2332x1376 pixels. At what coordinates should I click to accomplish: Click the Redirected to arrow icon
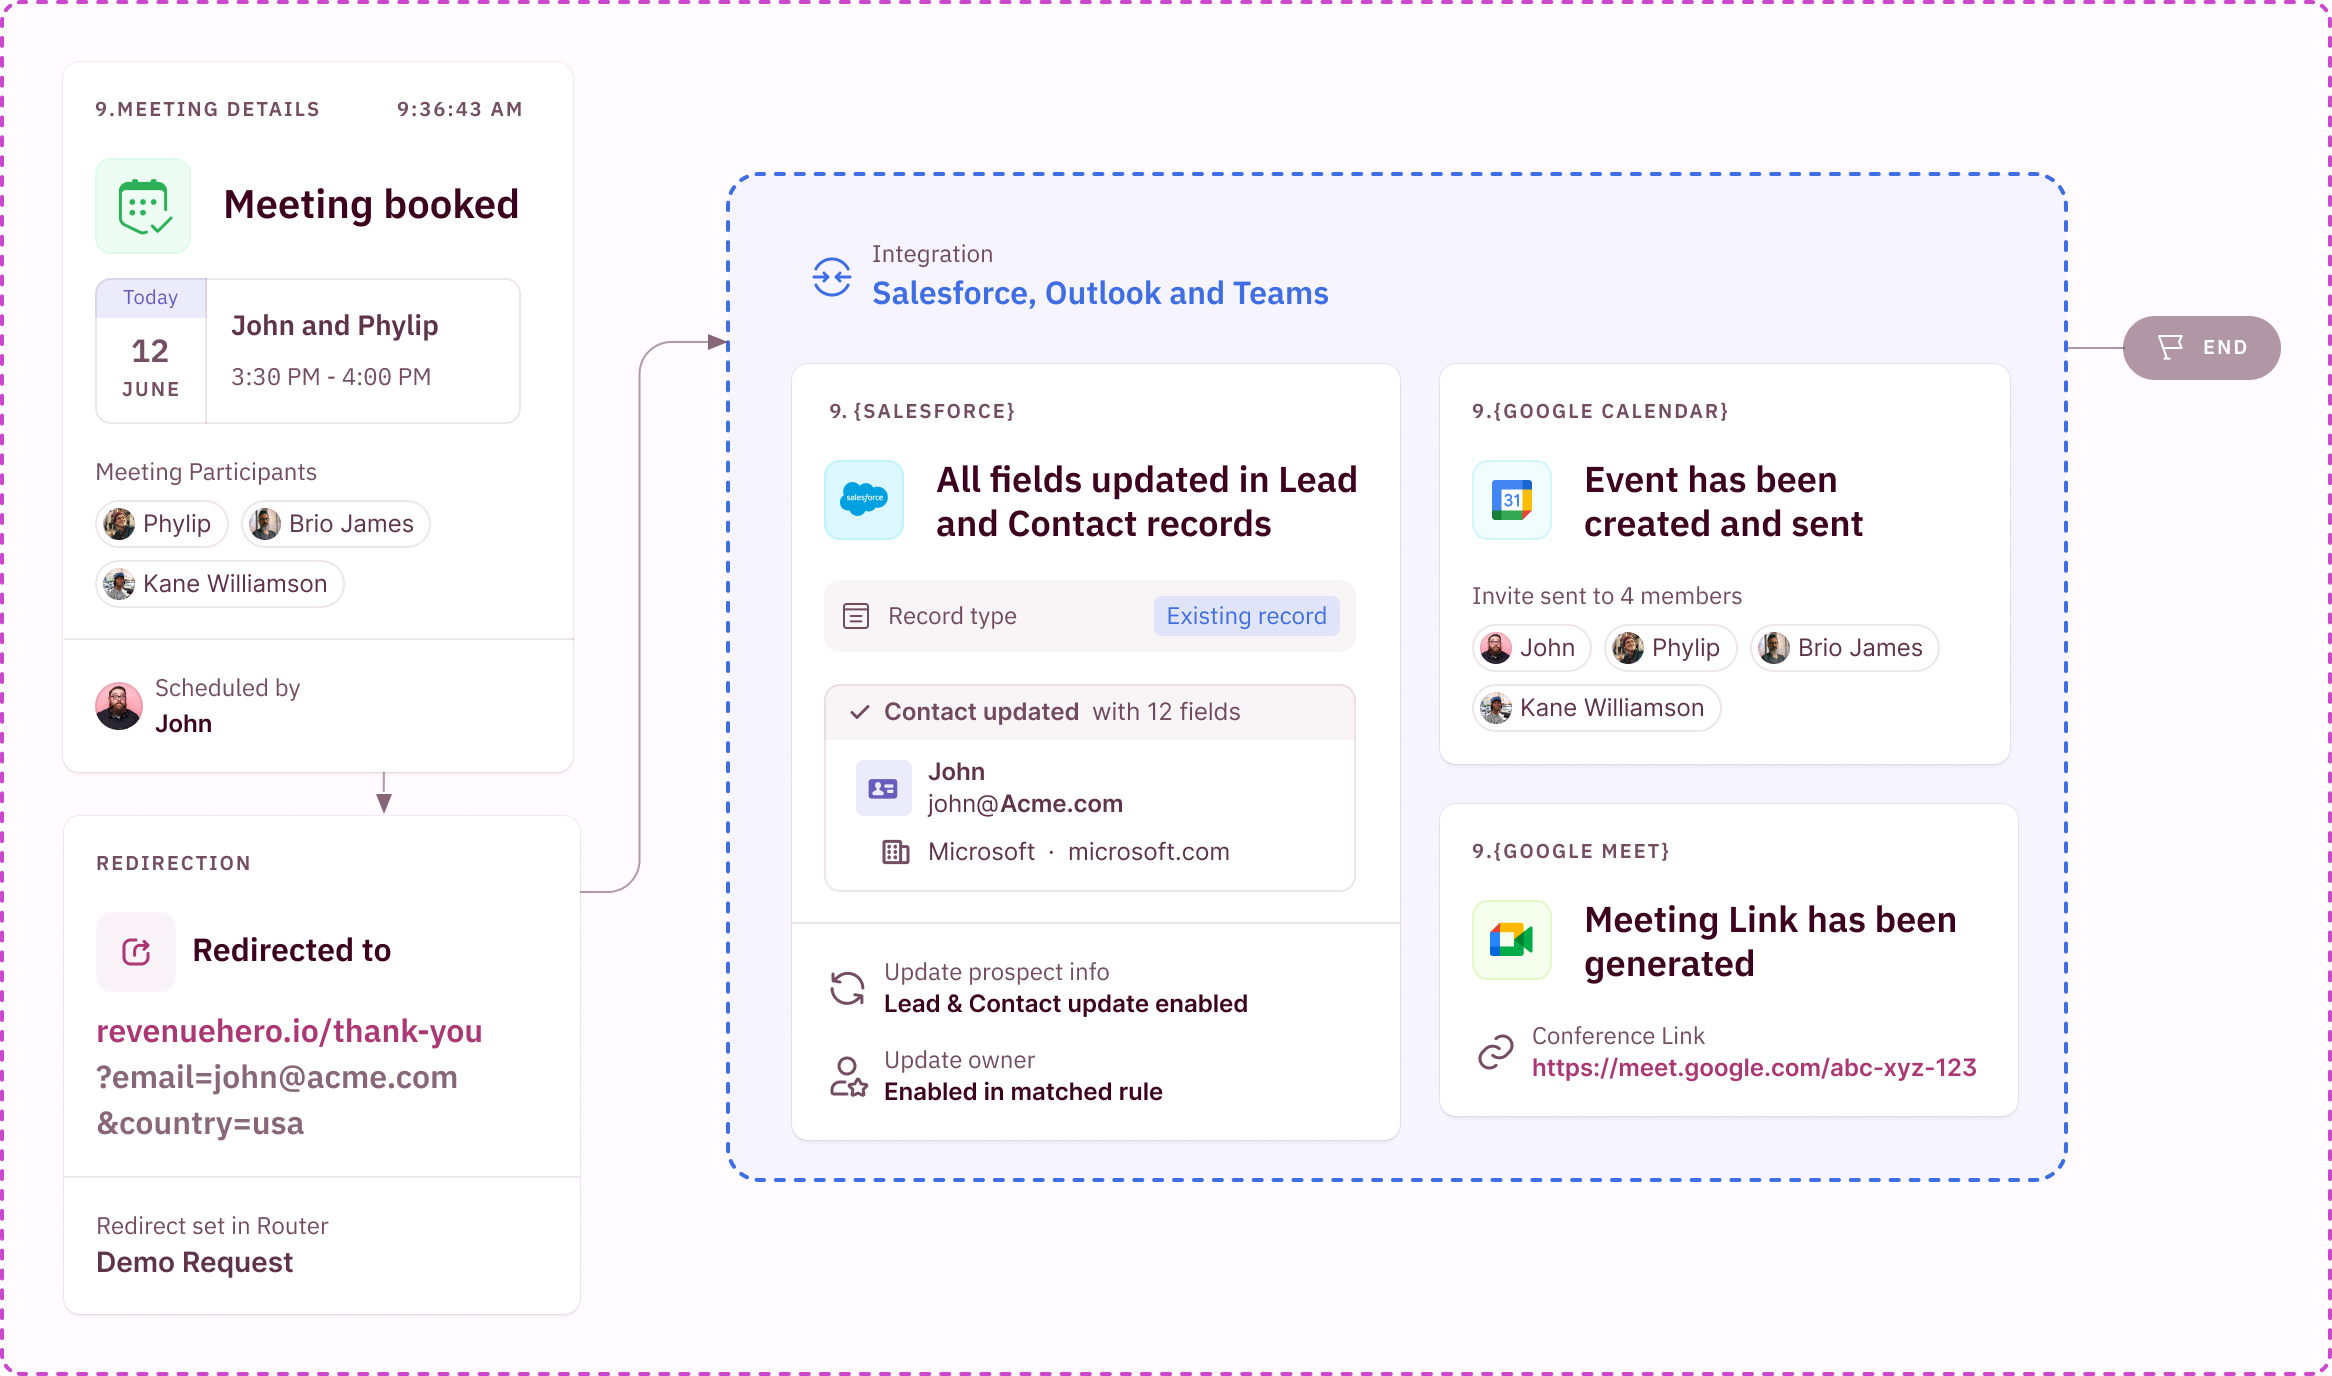[136, 952]
